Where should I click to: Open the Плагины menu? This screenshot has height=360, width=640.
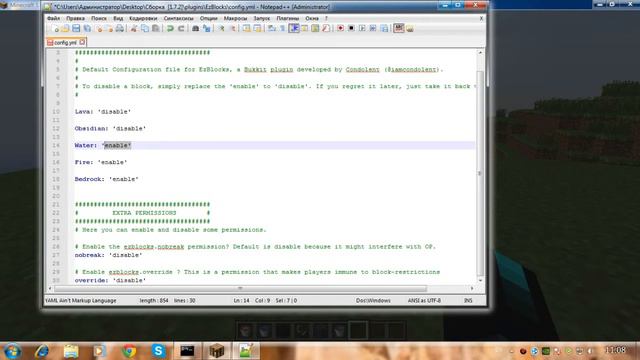tap(288, 18)
